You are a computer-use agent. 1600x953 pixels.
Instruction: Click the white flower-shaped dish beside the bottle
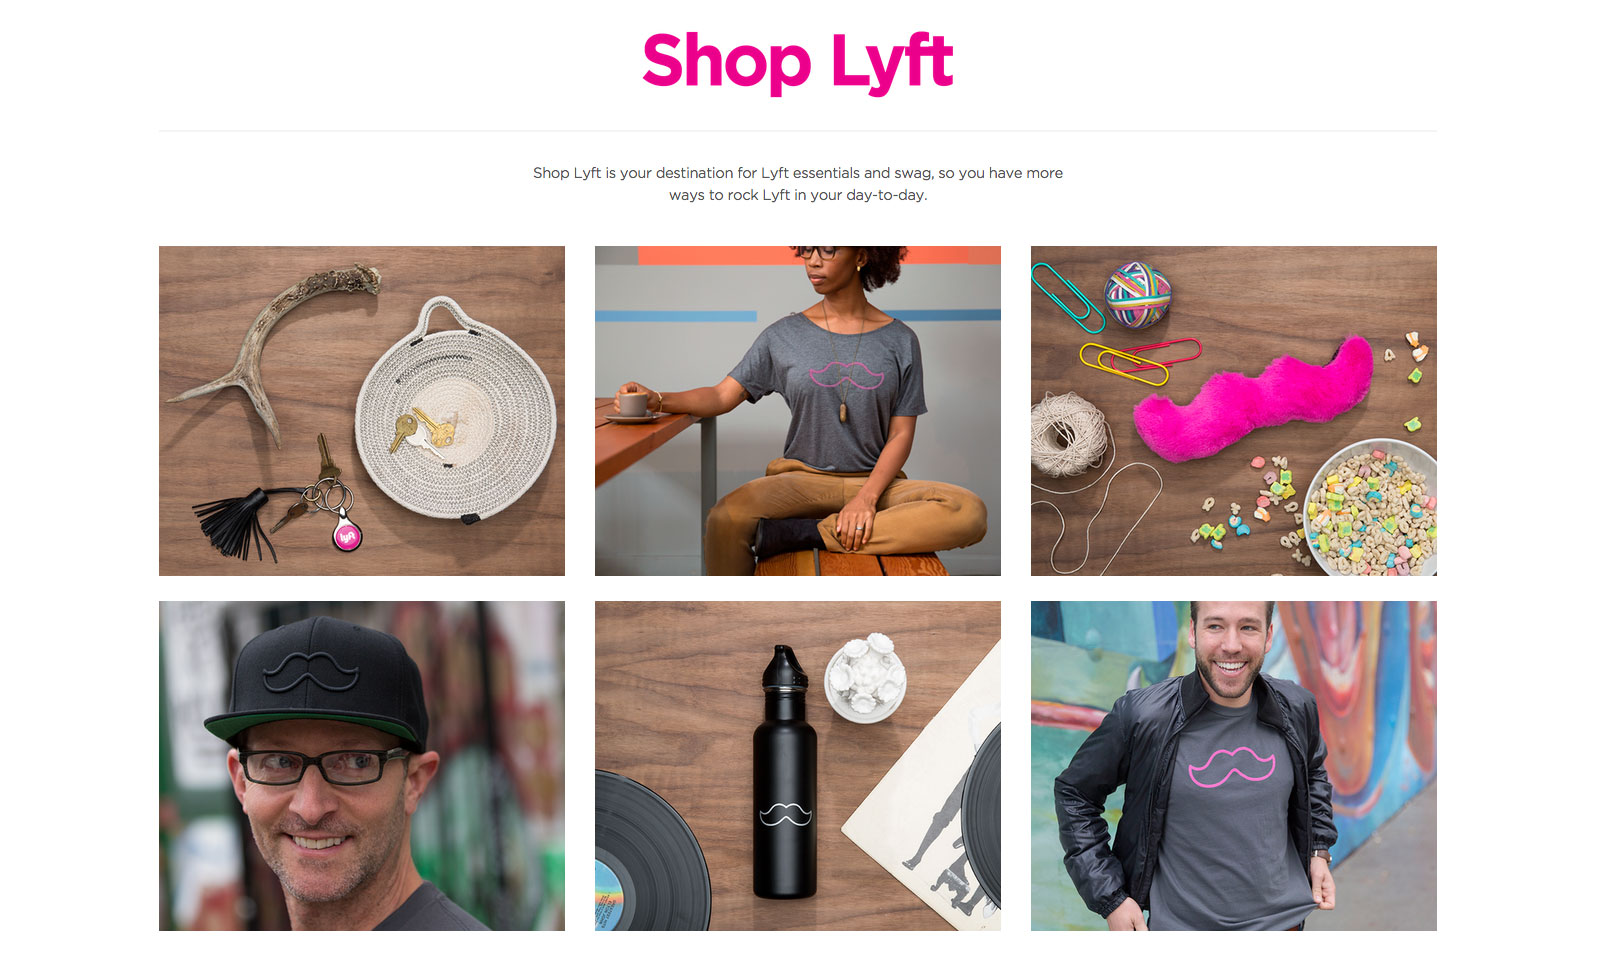(866, 675)
